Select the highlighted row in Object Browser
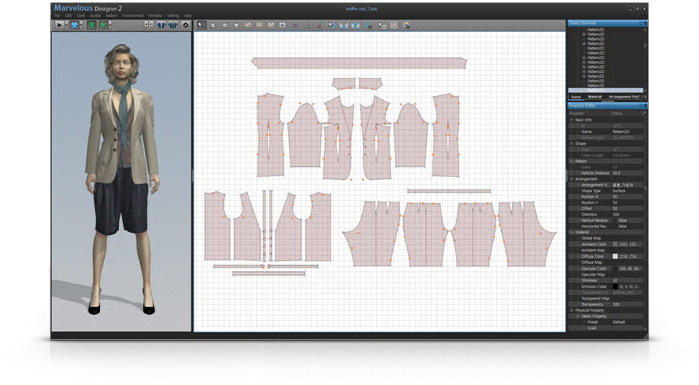Screen dimensions: 699x385 click(605, 90)
